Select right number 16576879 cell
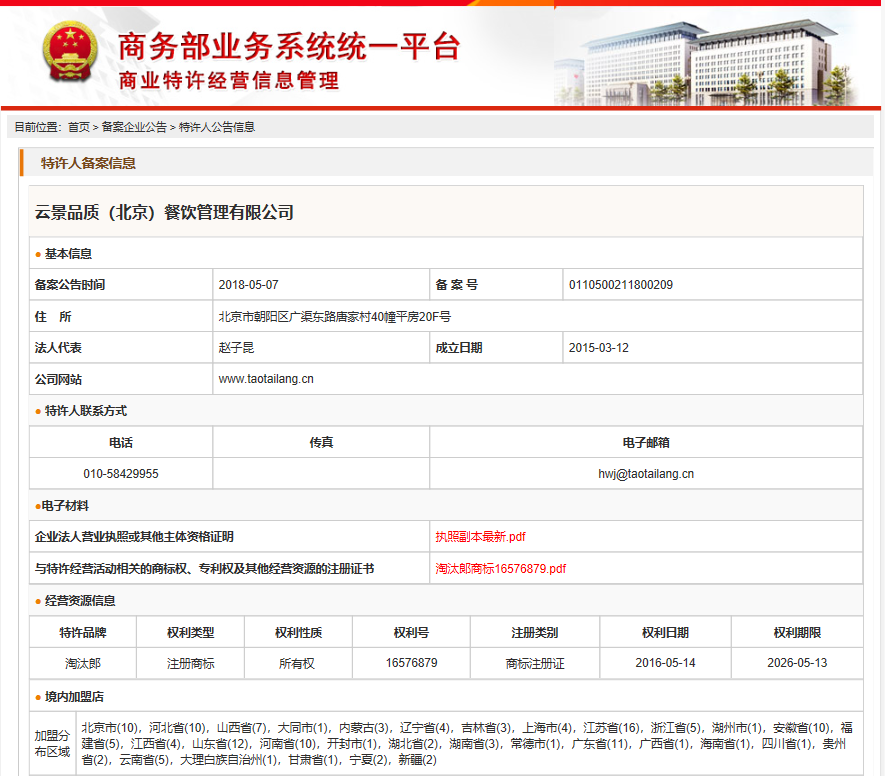The height and width of the screenshot is (776, 885). coord(411,663)
